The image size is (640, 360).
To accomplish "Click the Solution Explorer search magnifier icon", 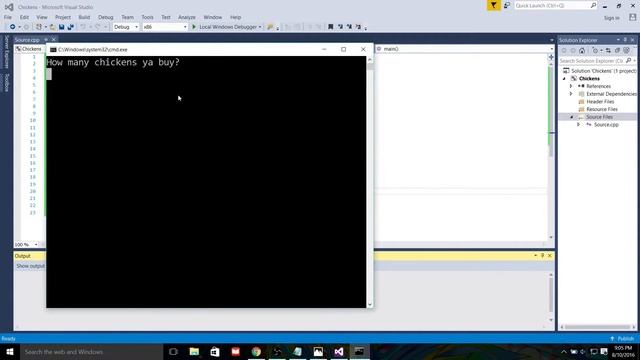I will click(629, 60).
